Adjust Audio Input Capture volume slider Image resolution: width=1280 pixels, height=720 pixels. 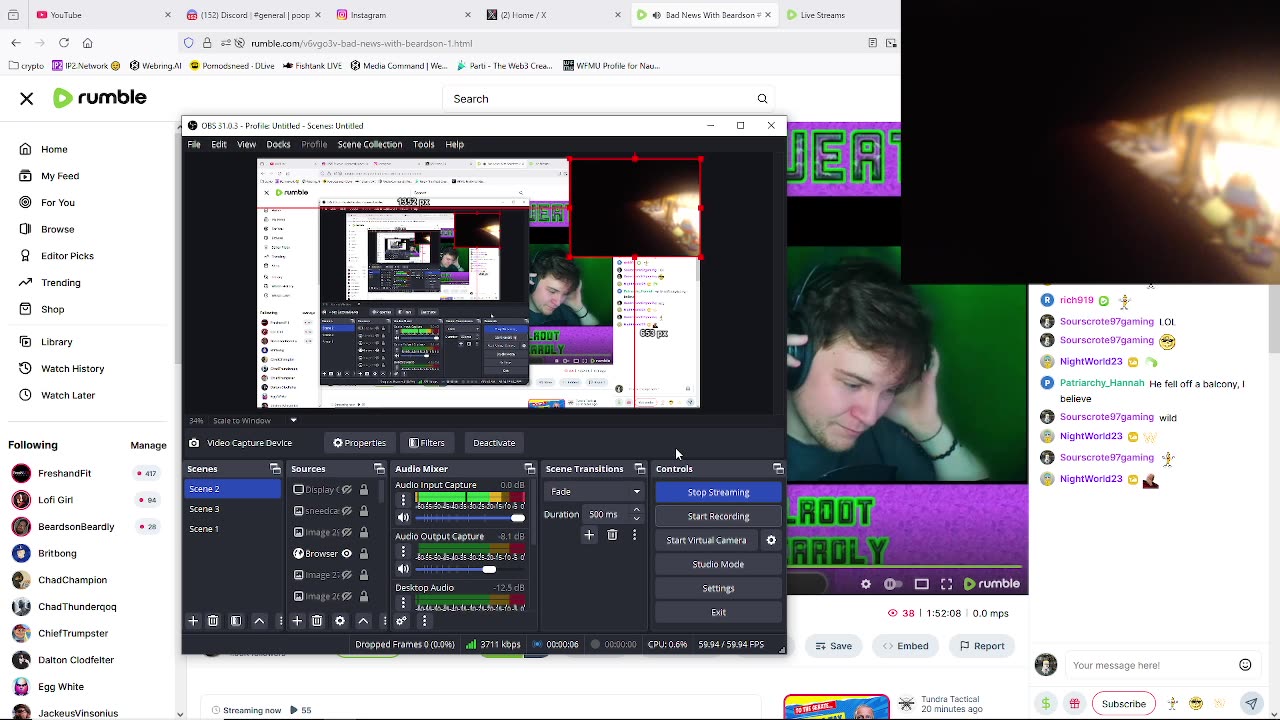pyautogui.click(x=470, y=518)
